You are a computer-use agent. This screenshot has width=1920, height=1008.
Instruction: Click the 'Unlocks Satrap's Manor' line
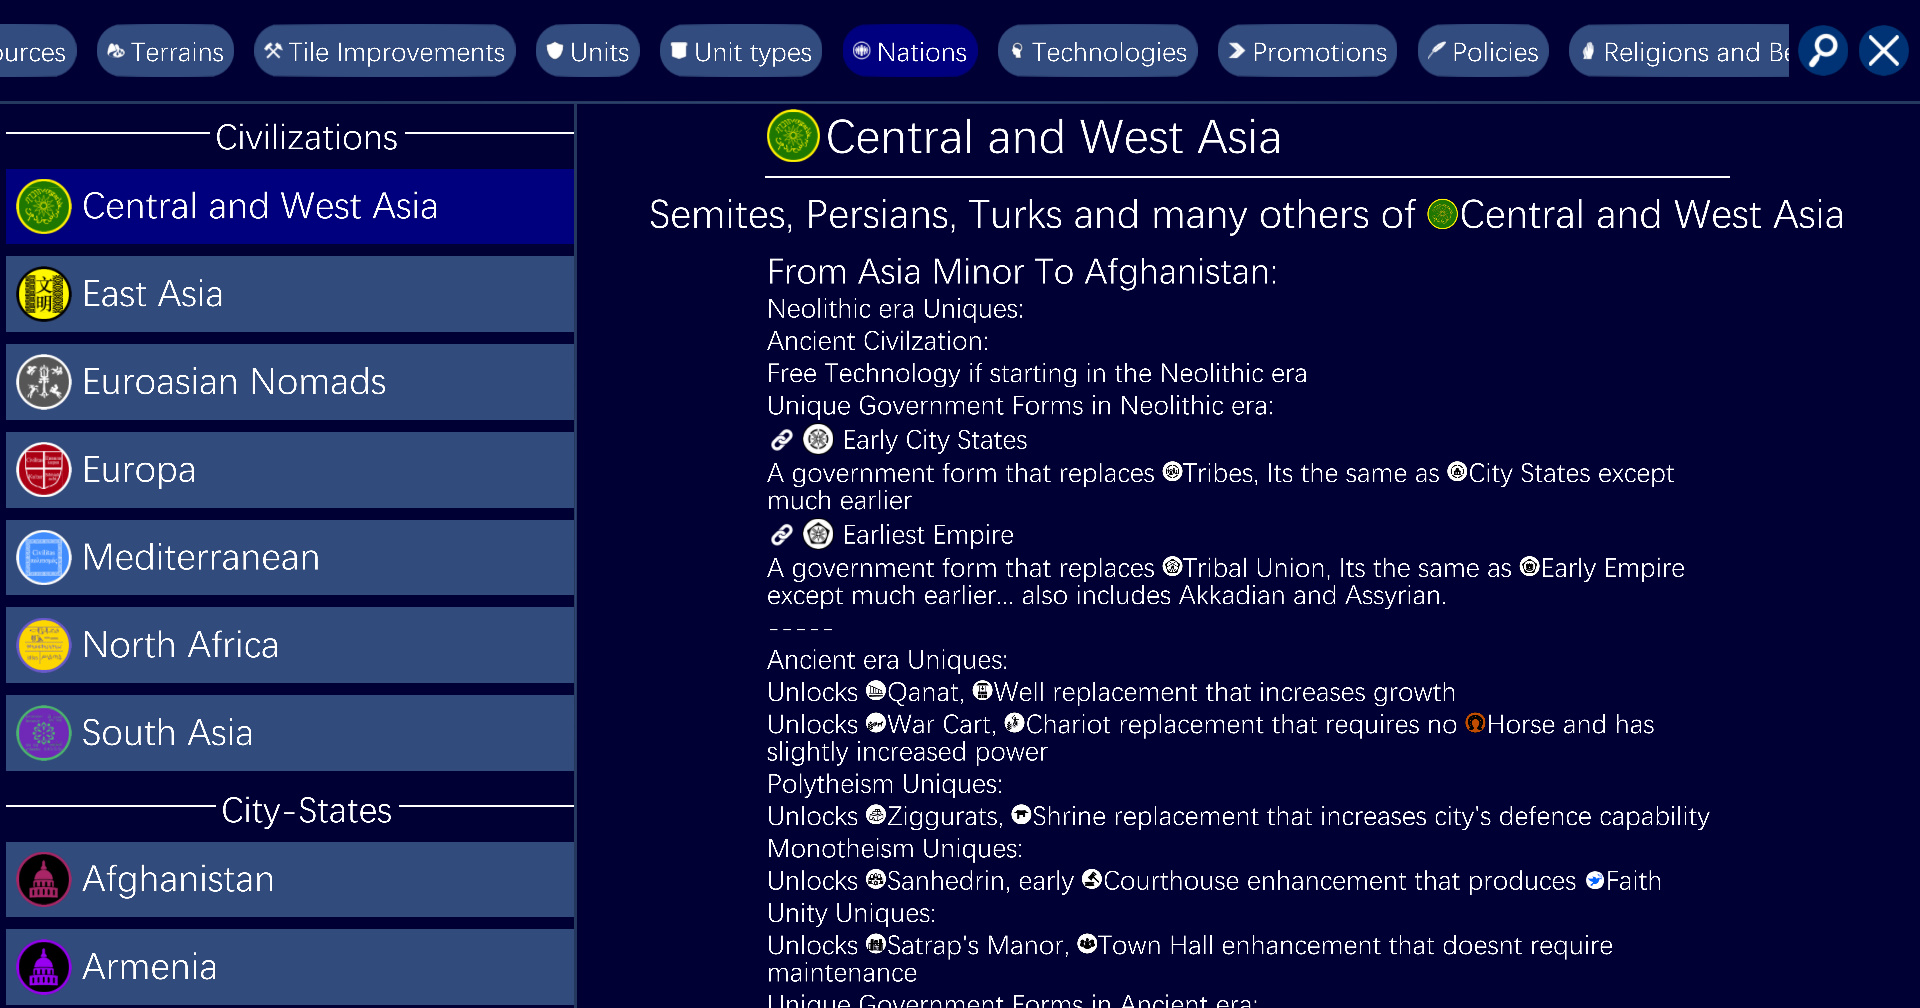coord(1190,958)
